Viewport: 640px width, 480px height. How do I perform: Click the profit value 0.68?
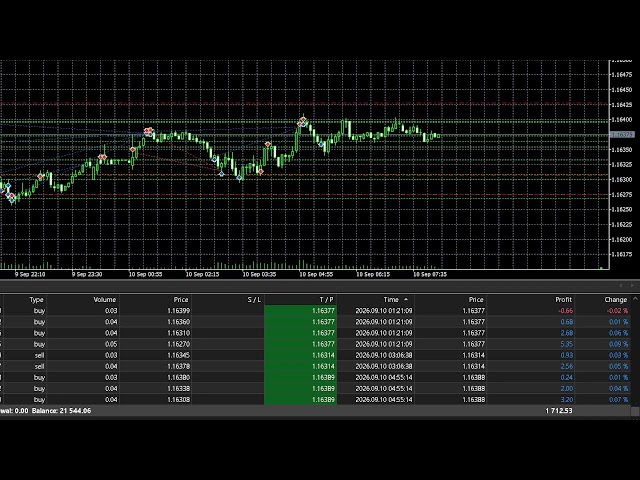(567, 322)
